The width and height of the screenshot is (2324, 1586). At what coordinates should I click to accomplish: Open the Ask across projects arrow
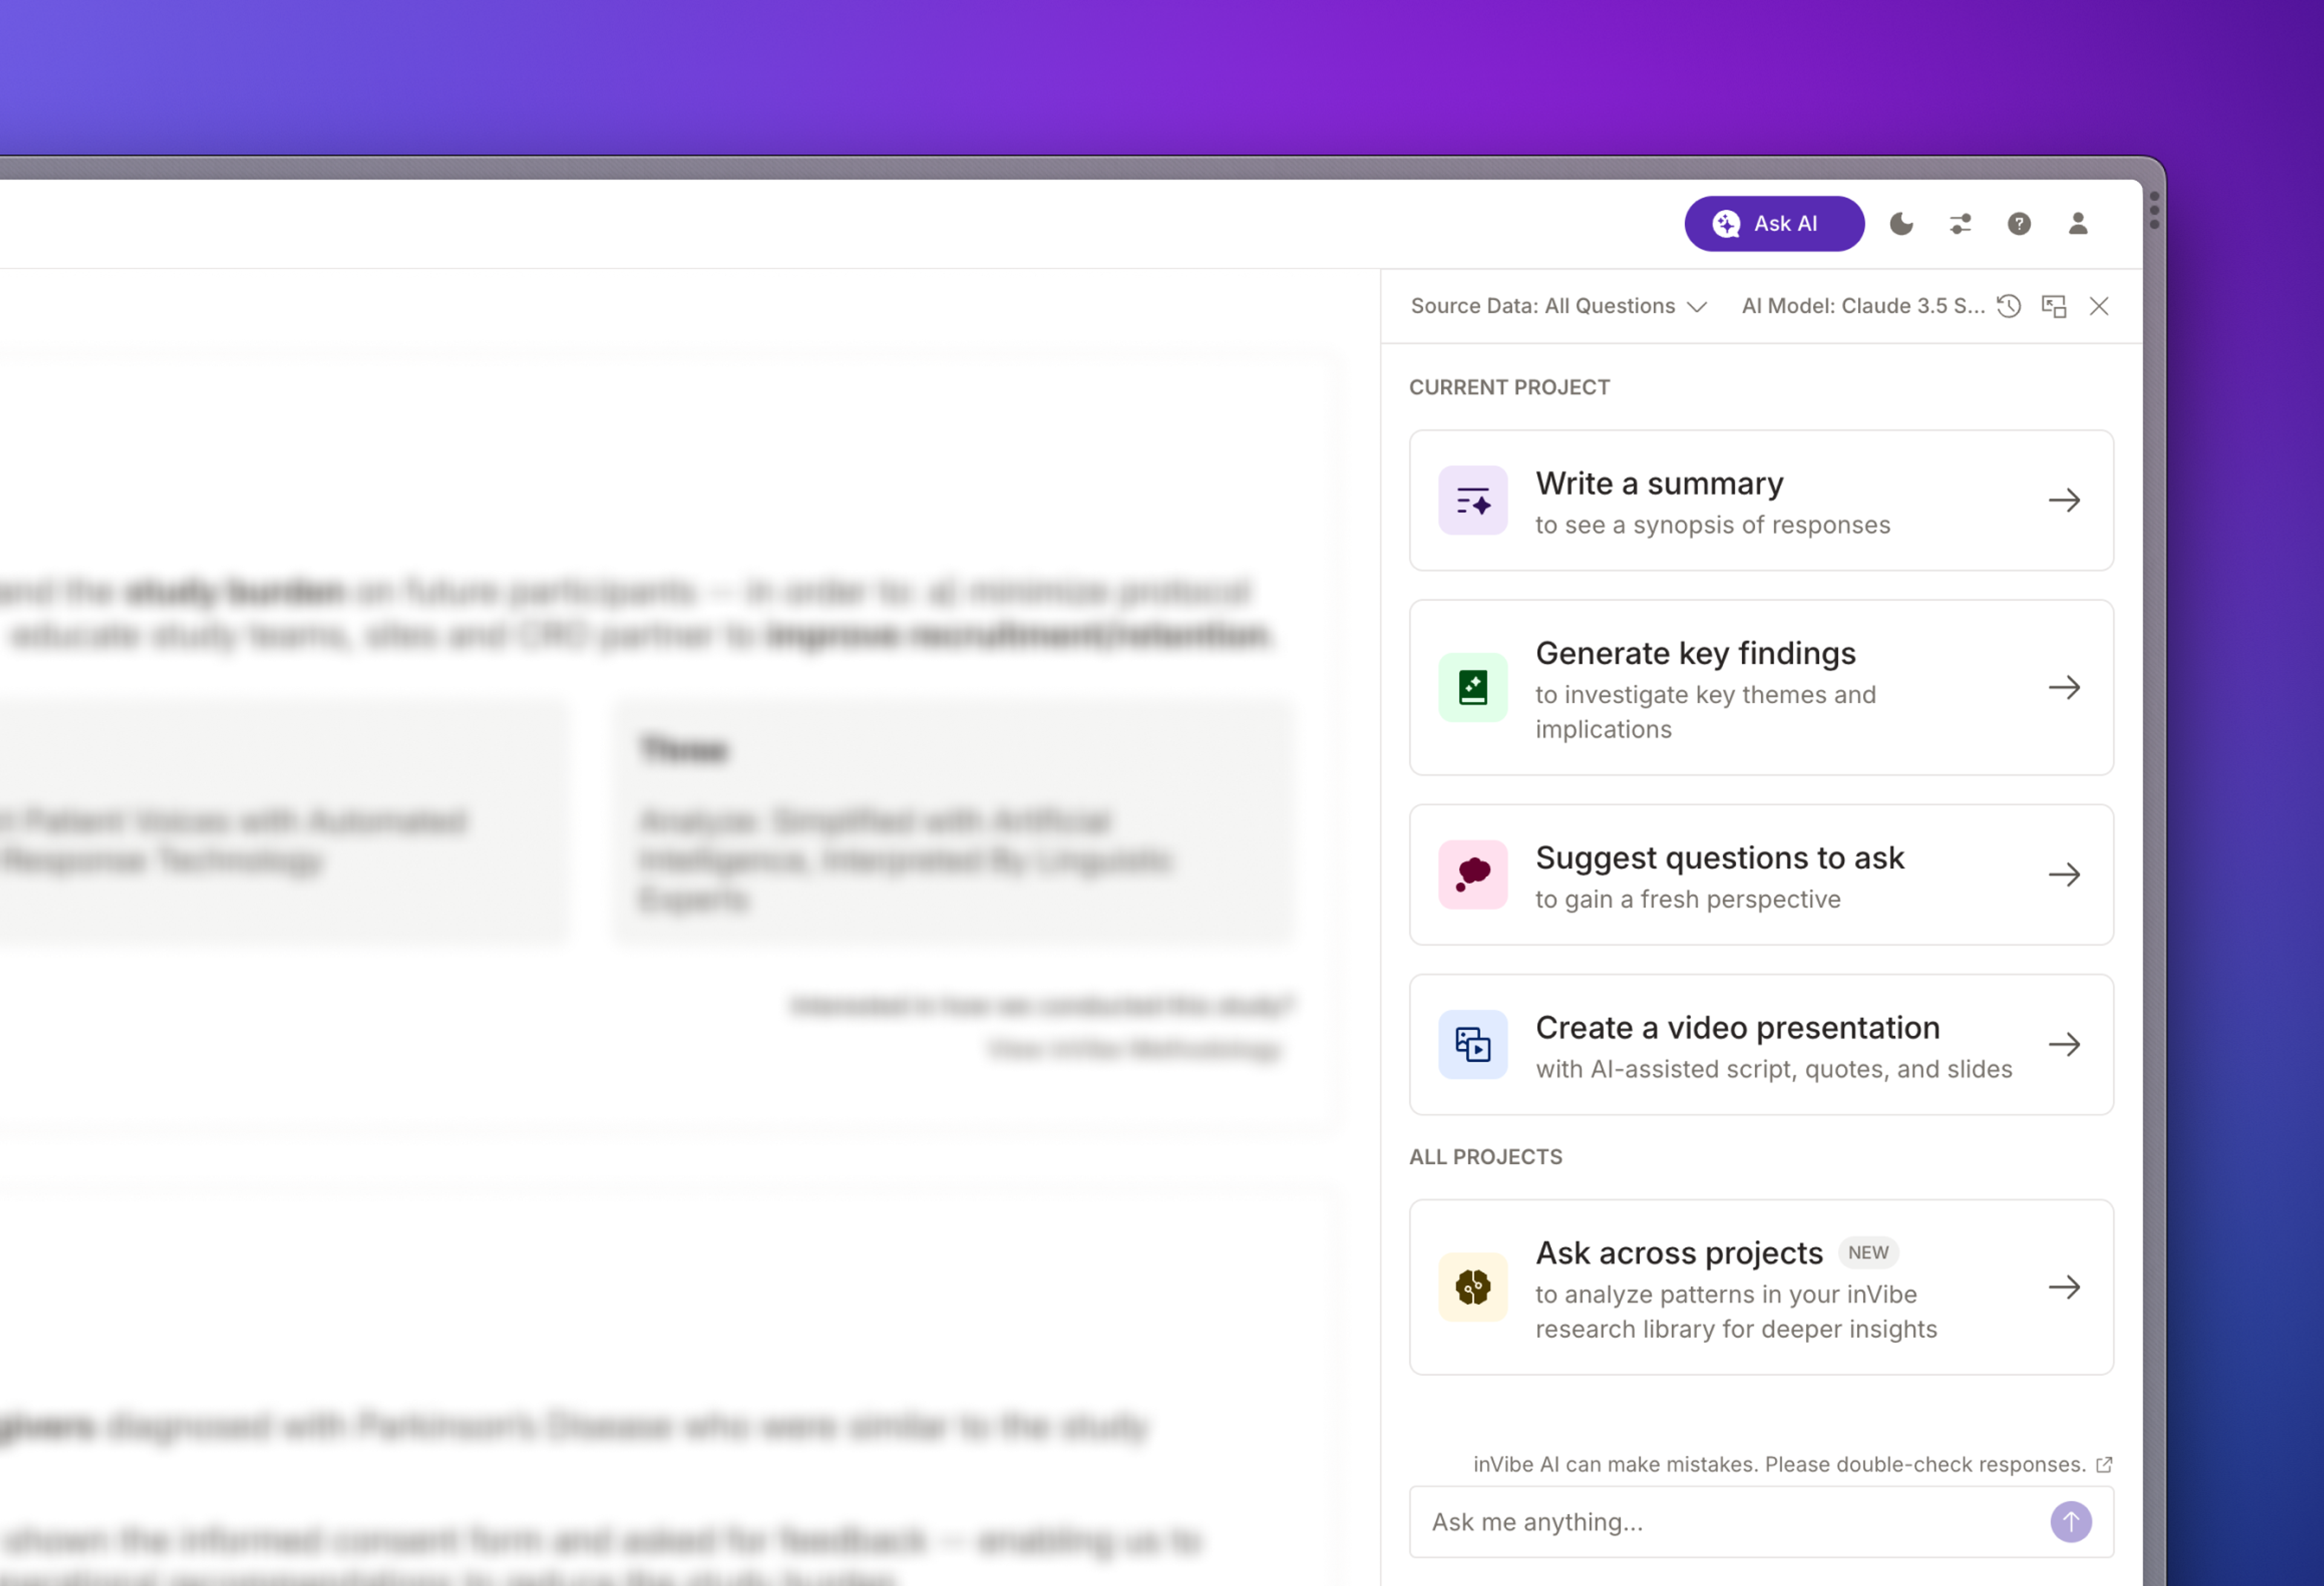[x=2064, y=1287]
